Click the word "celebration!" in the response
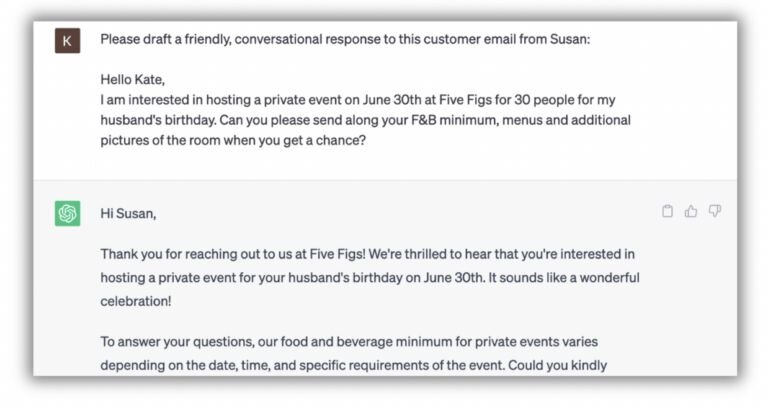768x408 pixels. 140,298
